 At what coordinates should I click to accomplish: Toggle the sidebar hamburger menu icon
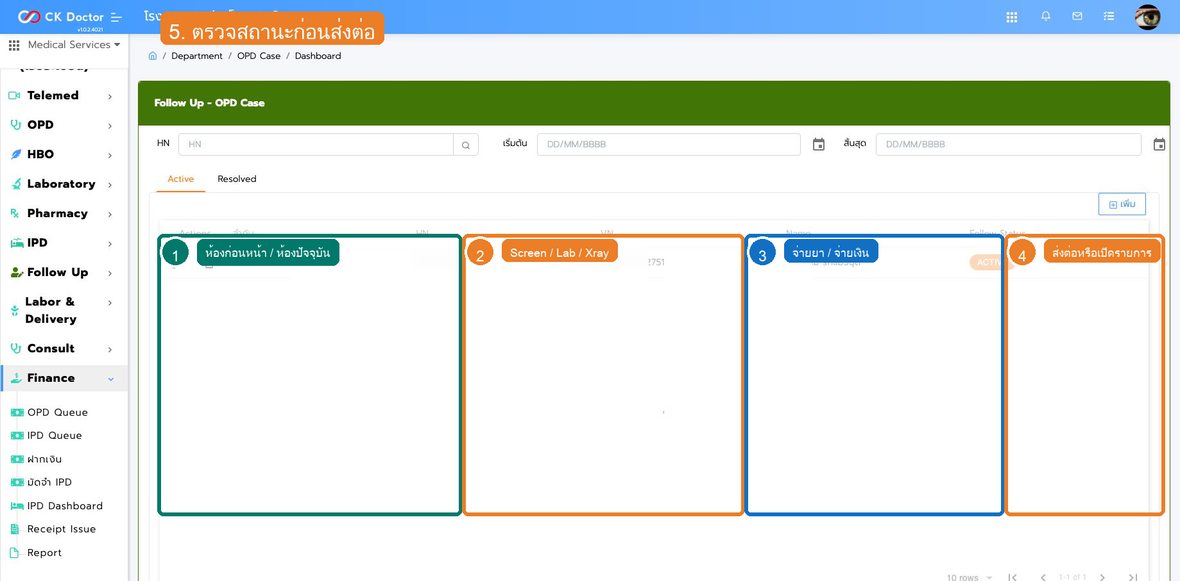coord(116,17)
